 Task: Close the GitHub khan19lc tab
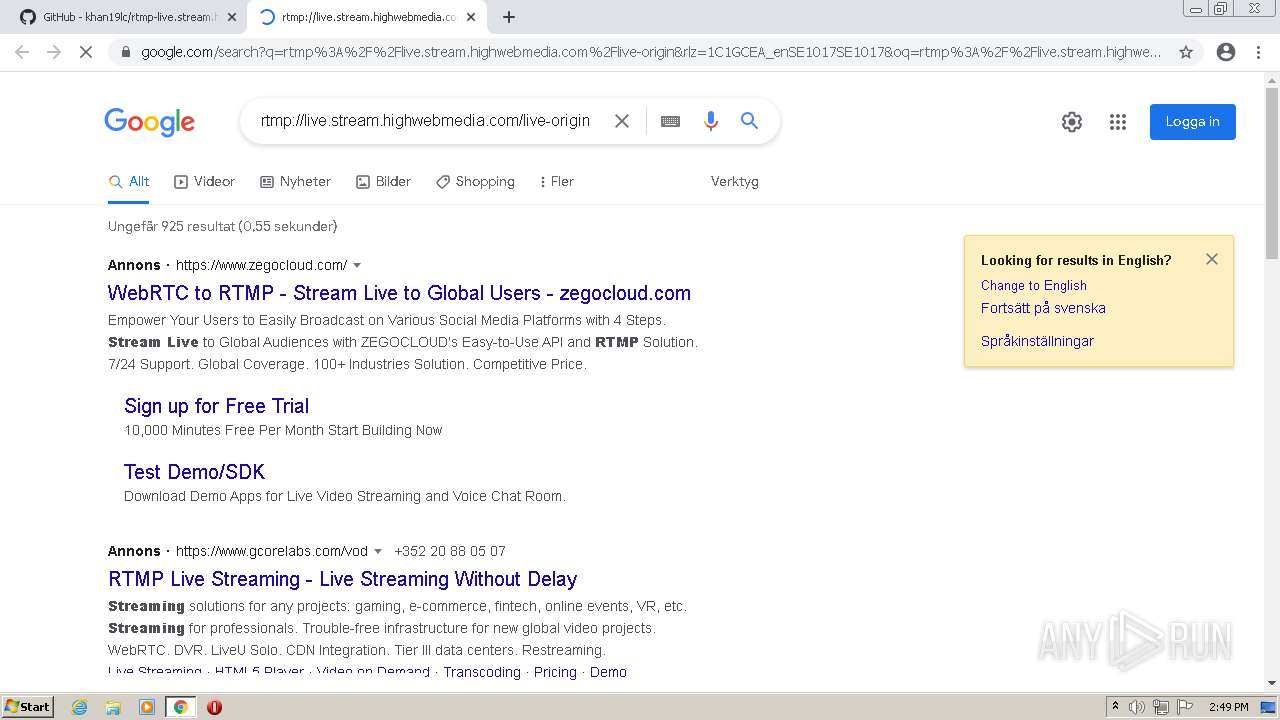click(x=232, y=17)
